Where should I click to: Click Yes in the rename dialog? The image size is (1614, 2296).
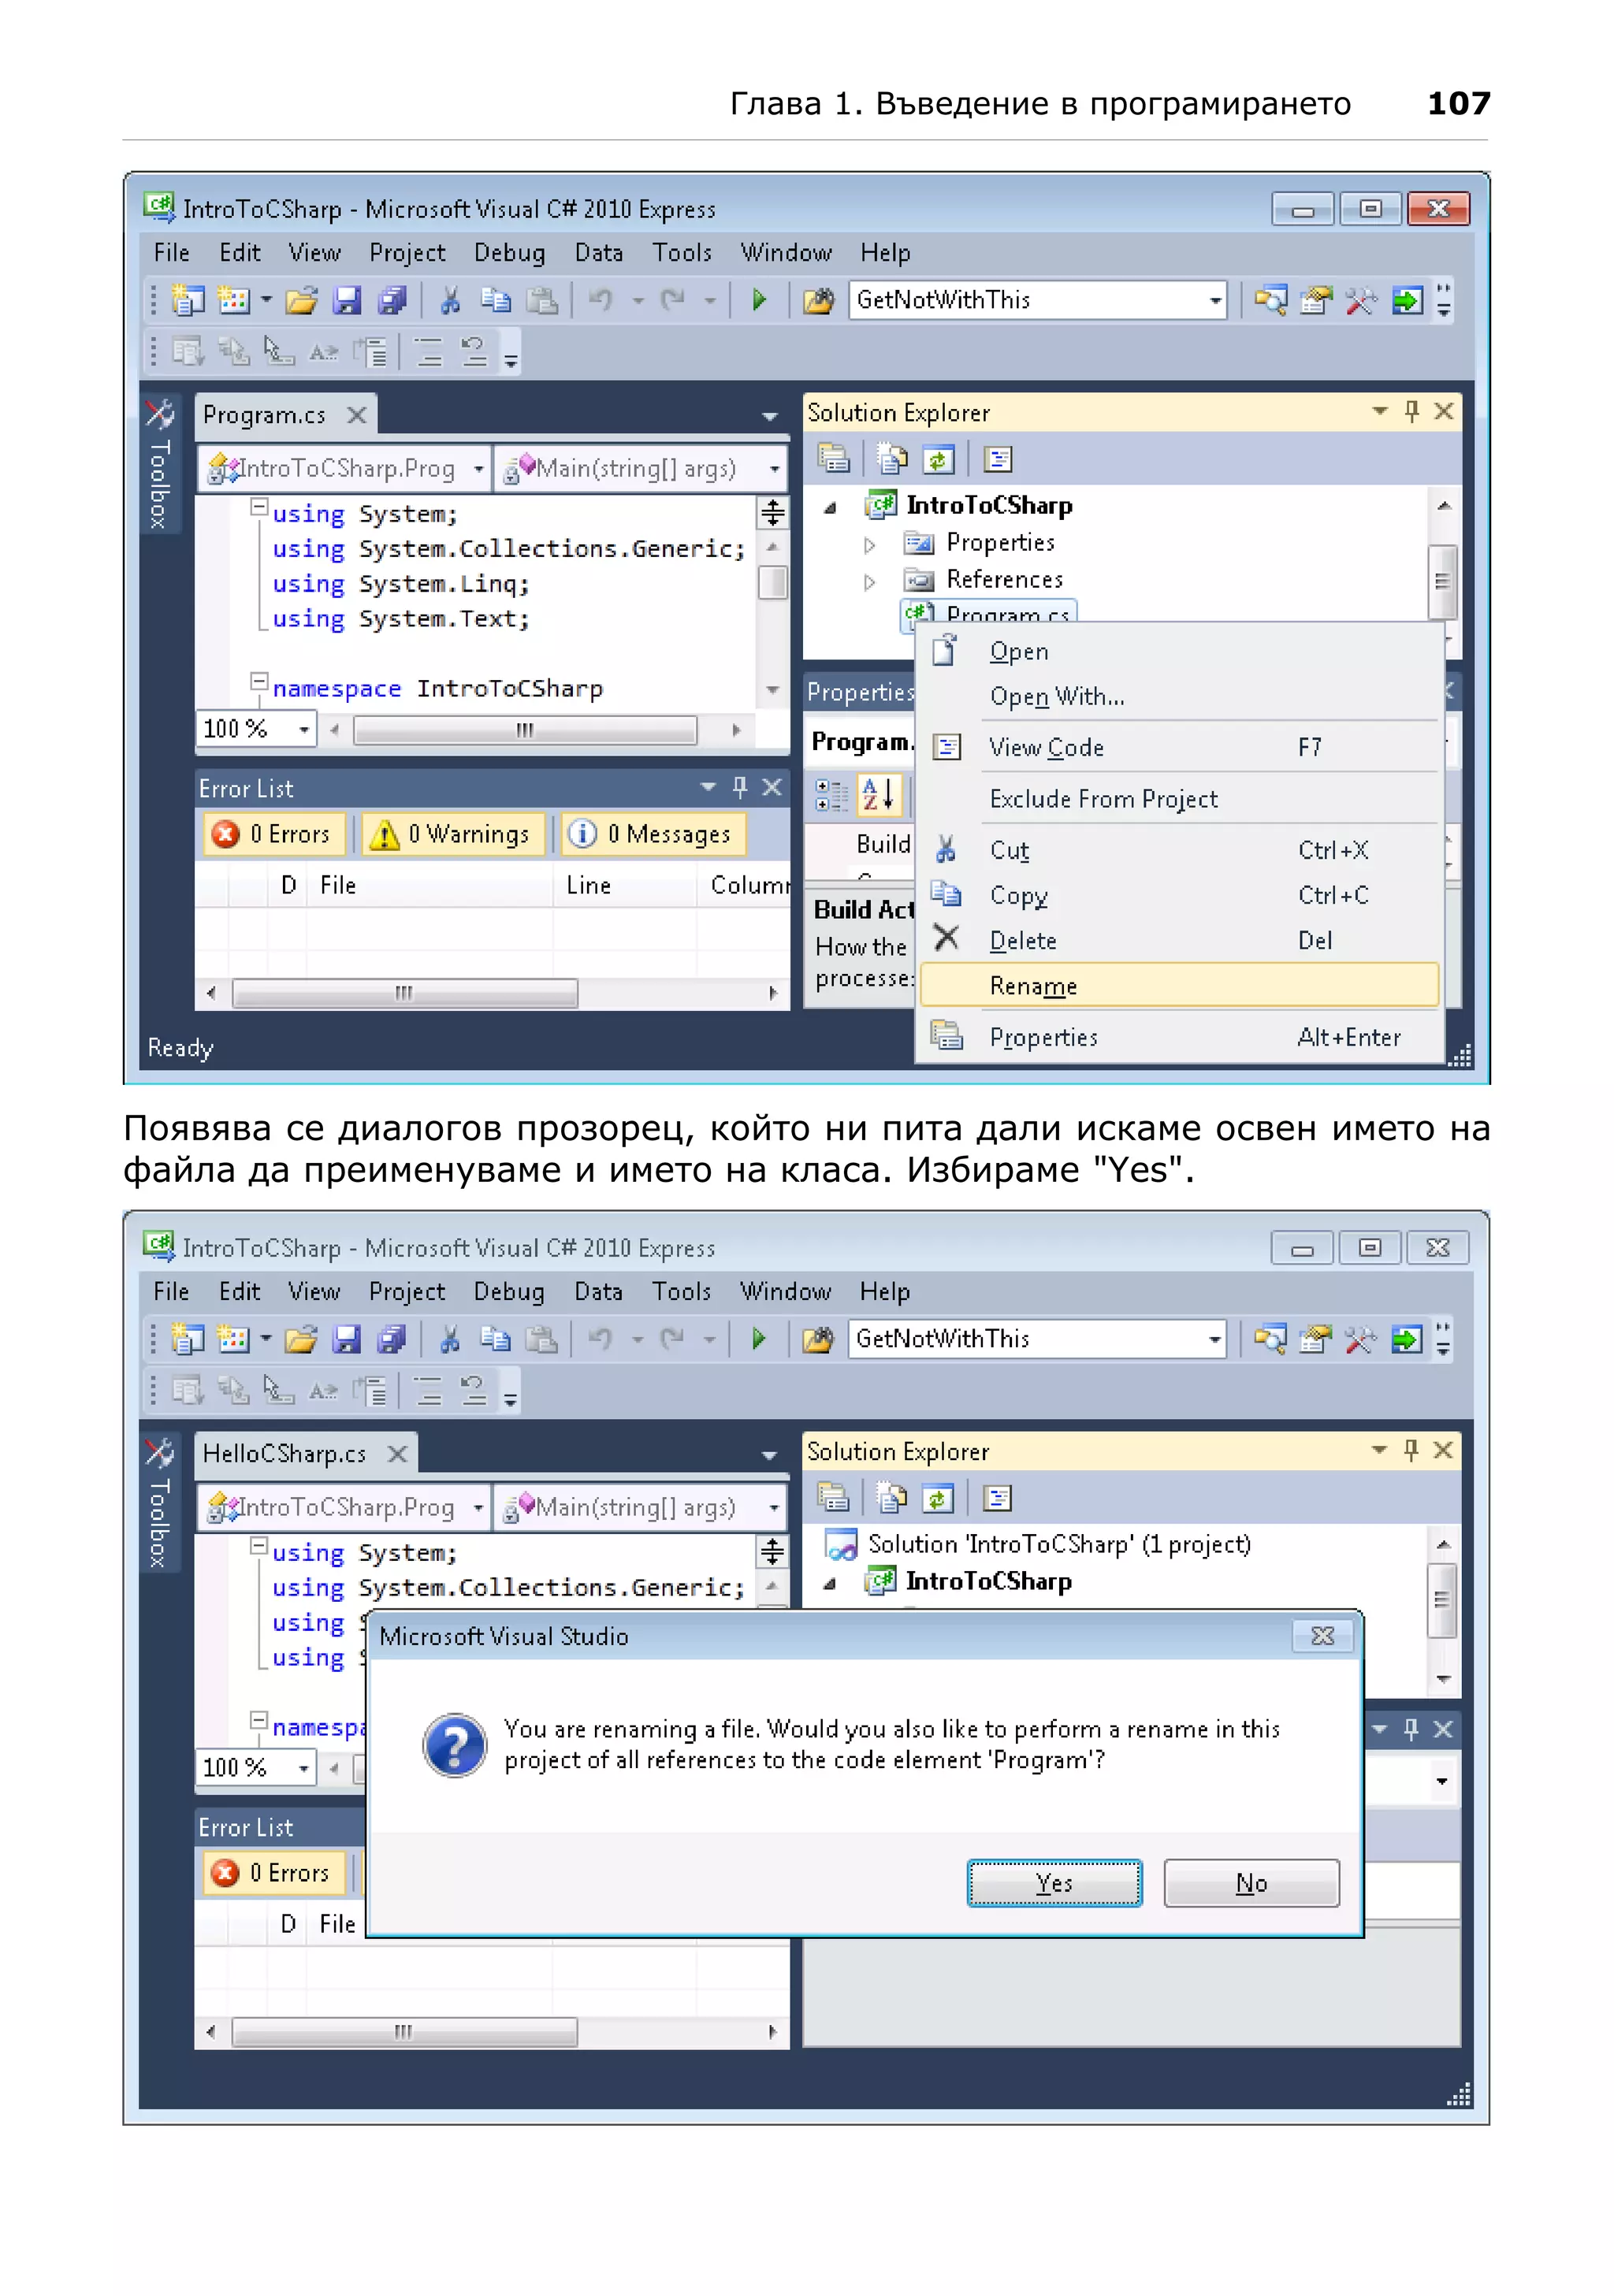1054,1883
